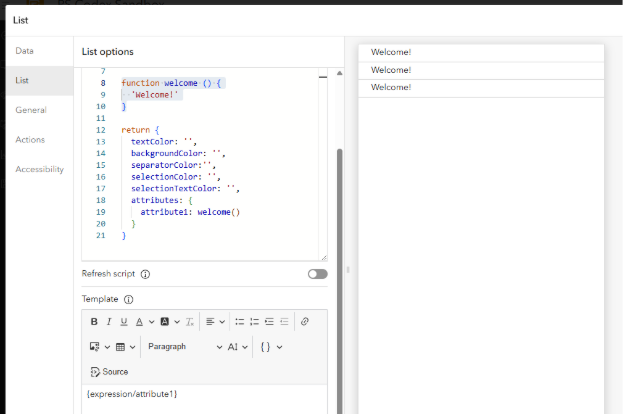624x414 pixels.
Task: Expand text alignment dropdown arrow
Action: point(222,322)
